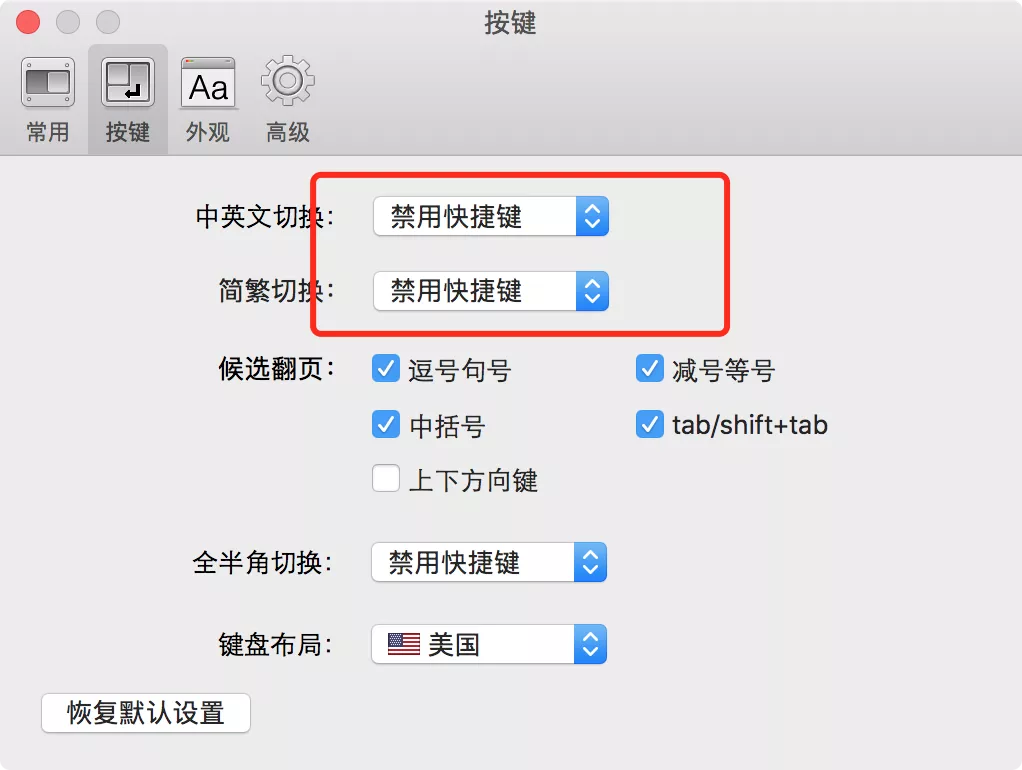
Task: Toggle the tab/shift+tab checkbox
Action: point(650,424)
